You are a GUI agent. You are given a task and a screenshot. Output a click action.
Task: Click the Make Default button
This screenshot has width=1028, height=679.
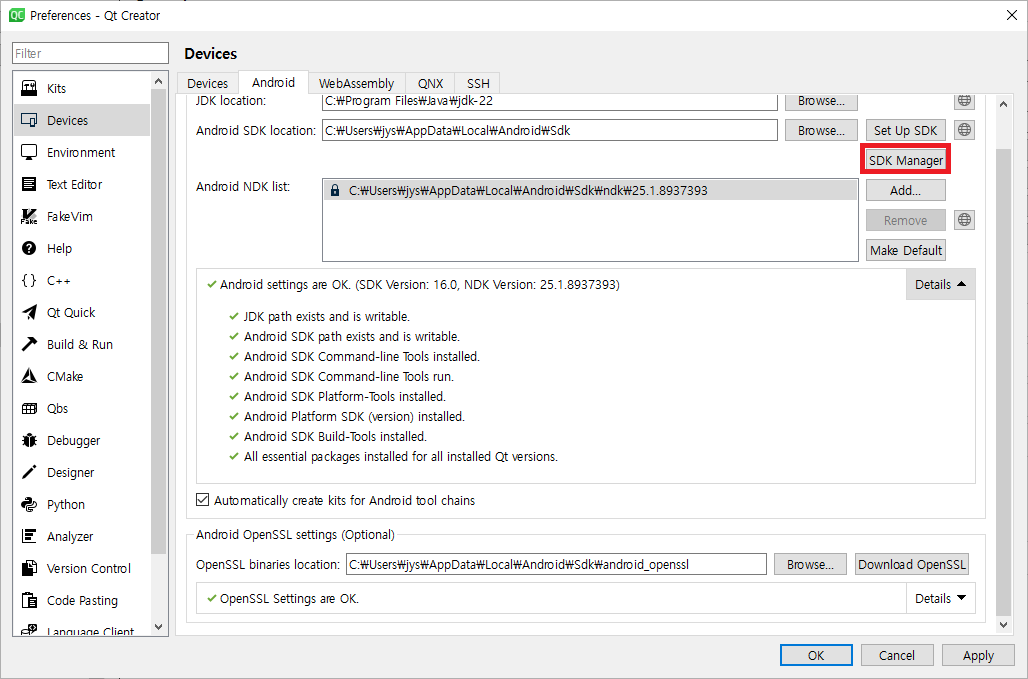(905, 250)
